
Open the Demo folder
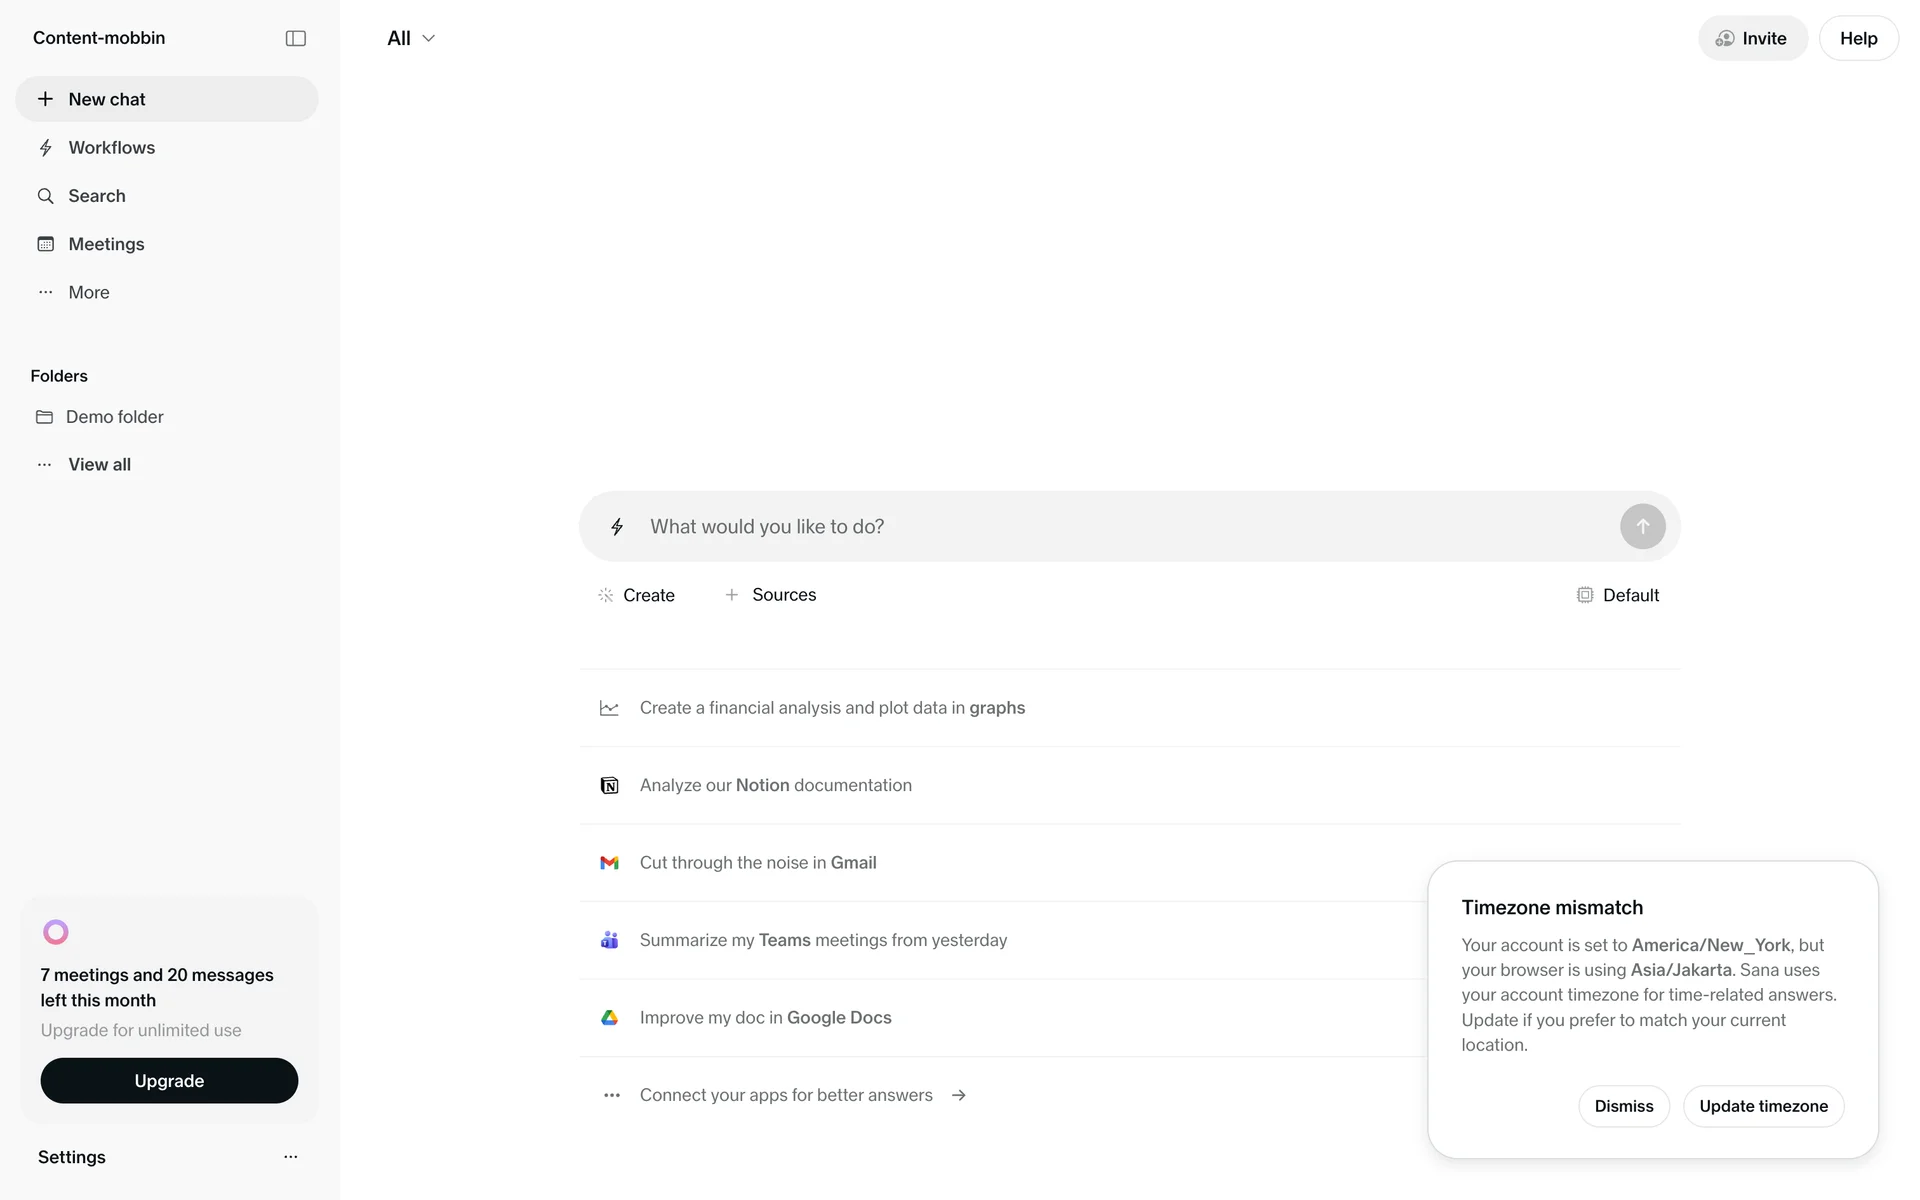pyautogui.click(x=114, y=417)
